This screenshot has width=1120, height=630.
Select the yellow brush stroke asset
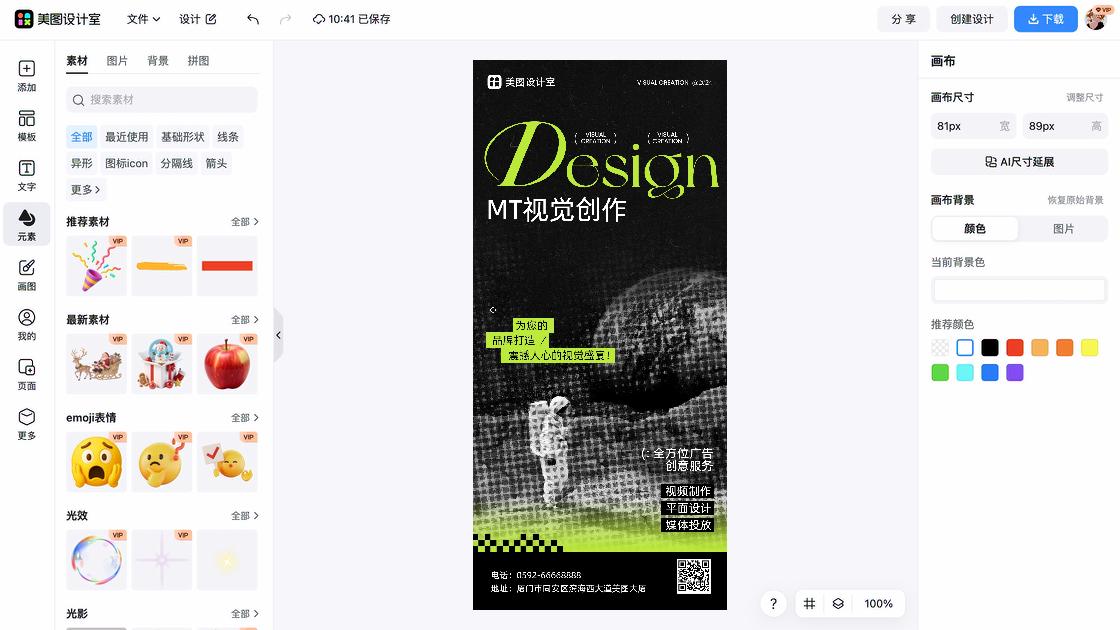(x=162, y=266)
